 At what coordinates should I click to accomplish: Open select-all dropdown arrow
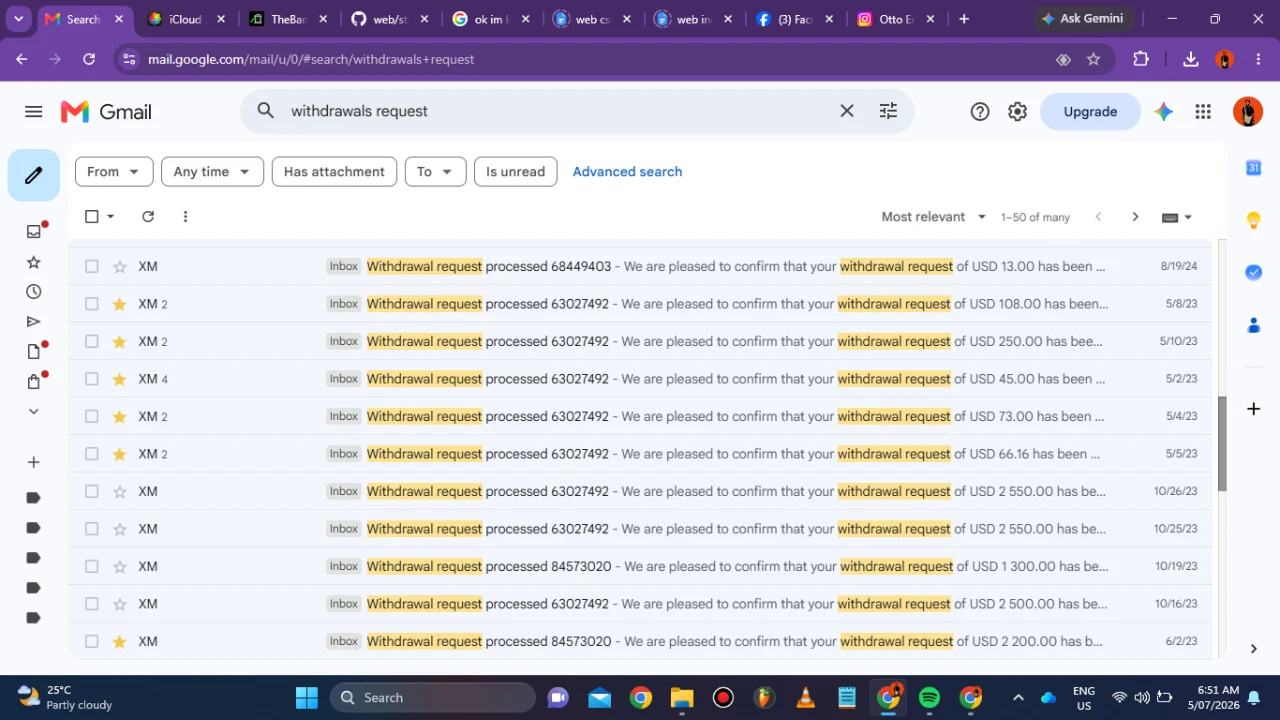pyautogui.click(x=111, y=216)
